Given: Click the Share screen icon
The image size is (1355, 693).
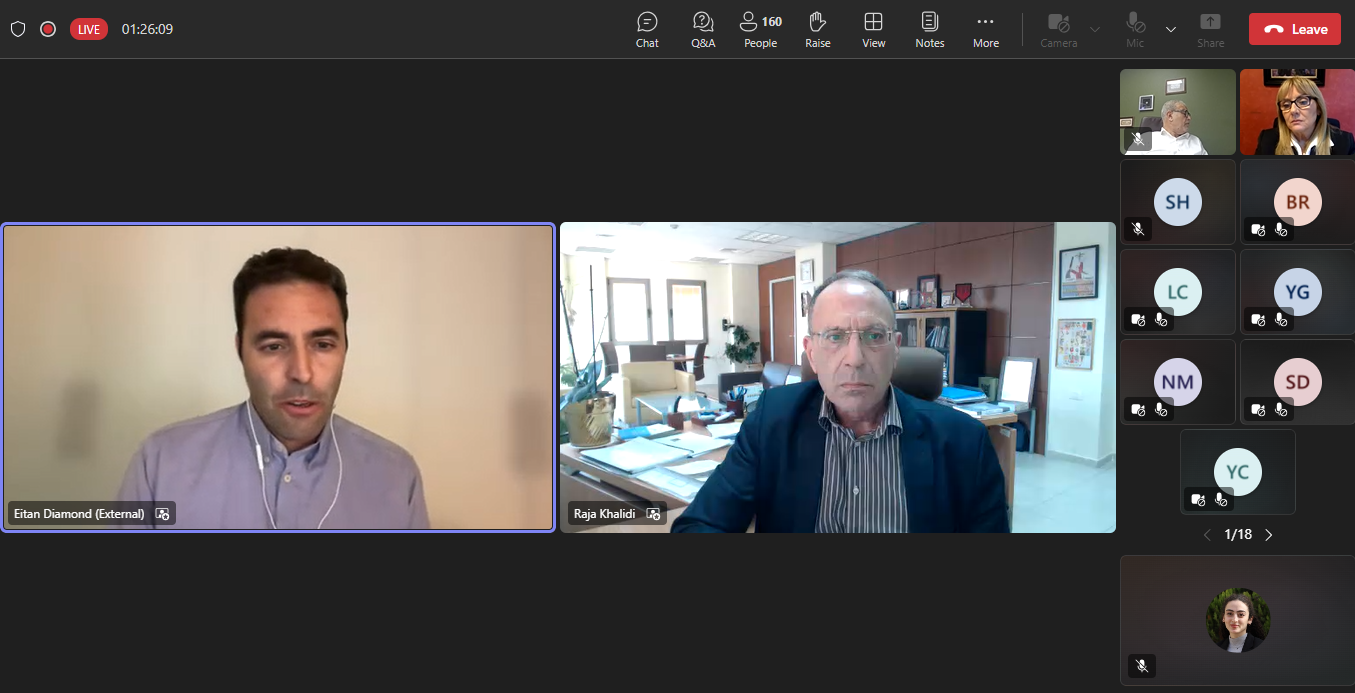Looking at the screenshot, I should tap(1210, 29).
